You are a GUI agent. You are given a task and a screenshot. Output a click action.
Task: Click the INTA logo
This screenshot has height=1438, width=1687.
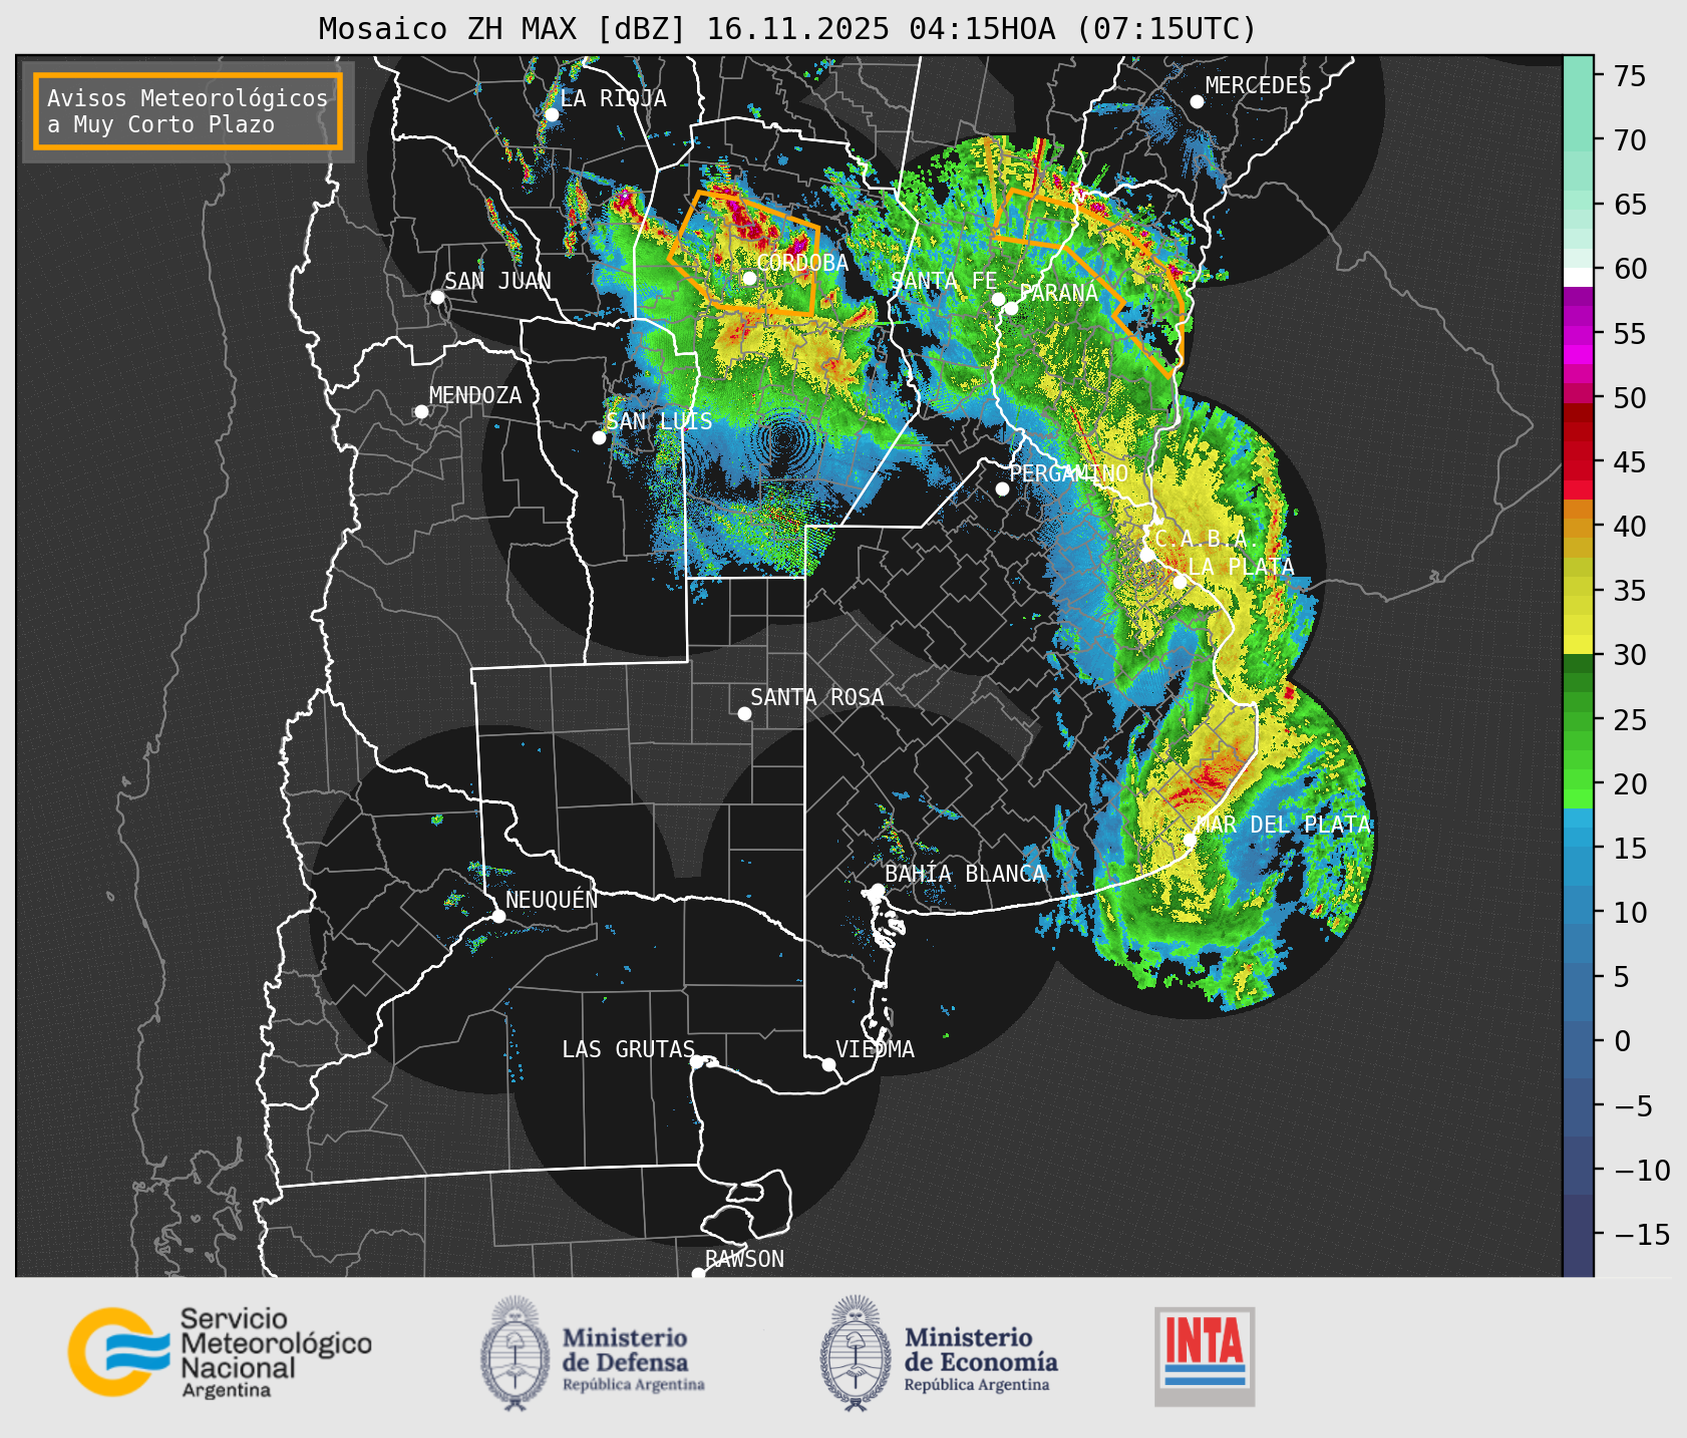point(1204,1356)
